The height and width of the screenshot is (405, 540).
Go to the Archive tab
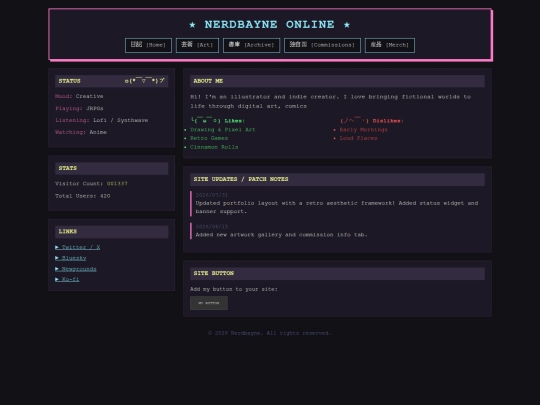[x=251, y=45]
